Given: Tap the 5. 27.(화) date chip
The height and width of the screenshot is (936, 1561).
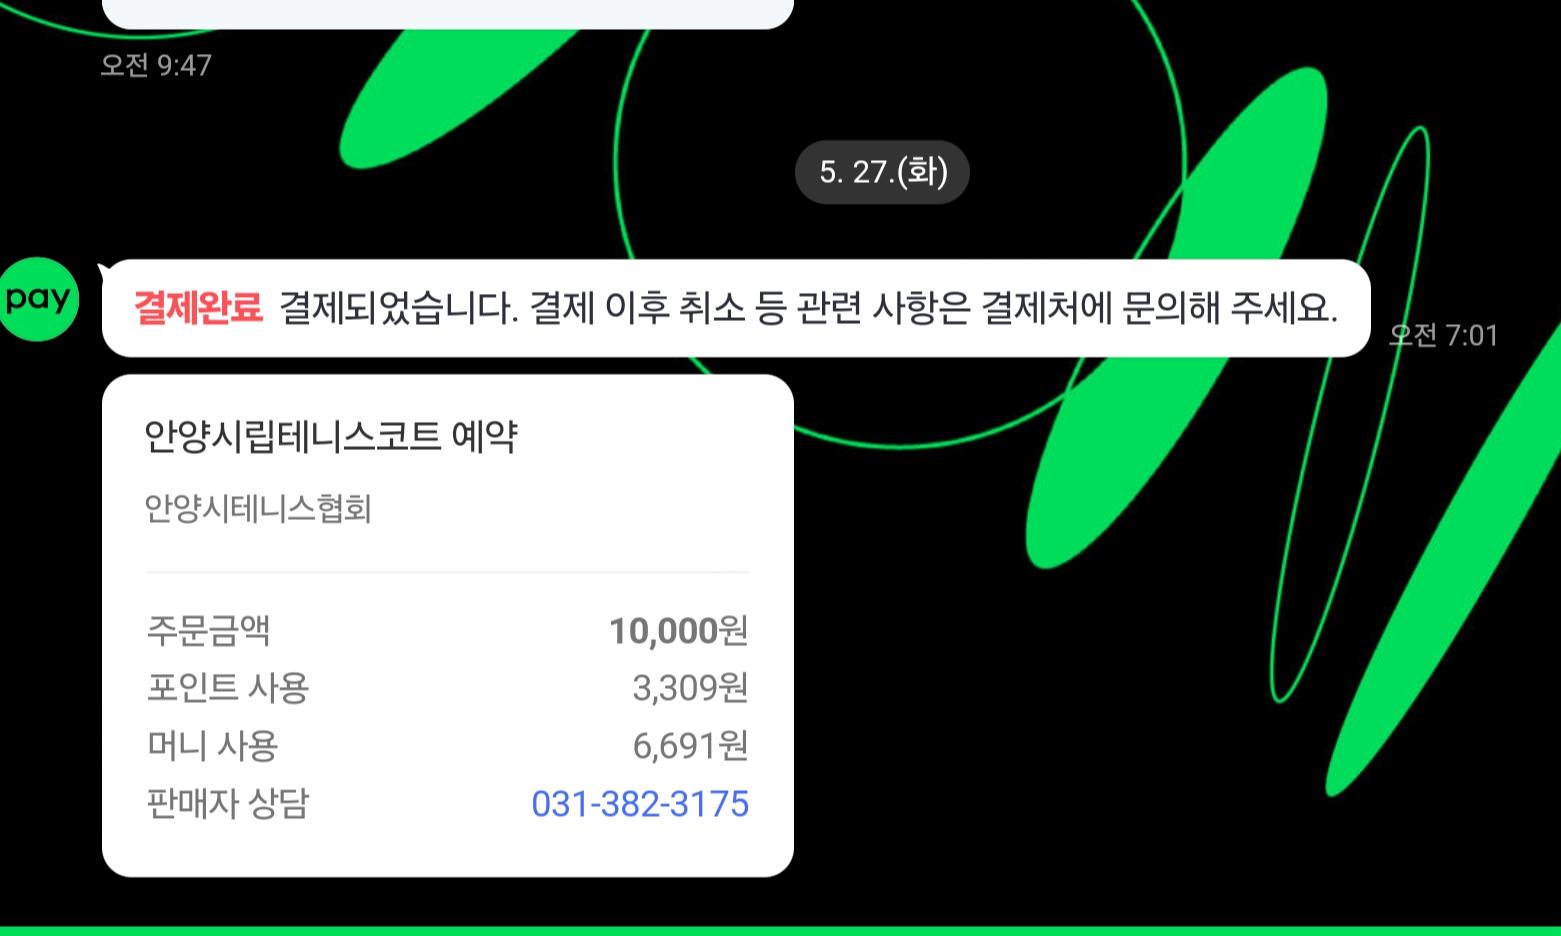Looking at the screenshot, I should [x=882, y=172].
